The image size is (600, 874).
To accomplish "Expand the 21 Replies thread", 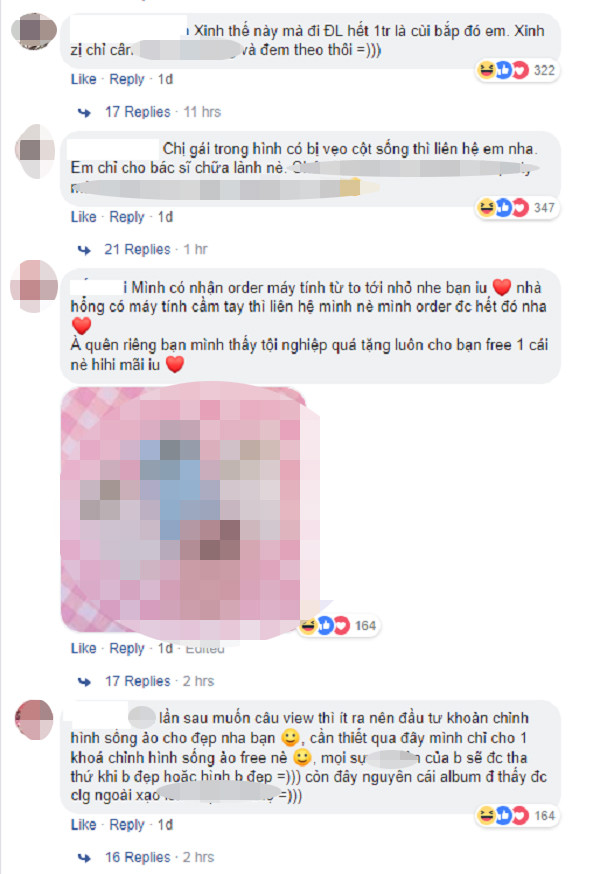I will pos(137,249).
